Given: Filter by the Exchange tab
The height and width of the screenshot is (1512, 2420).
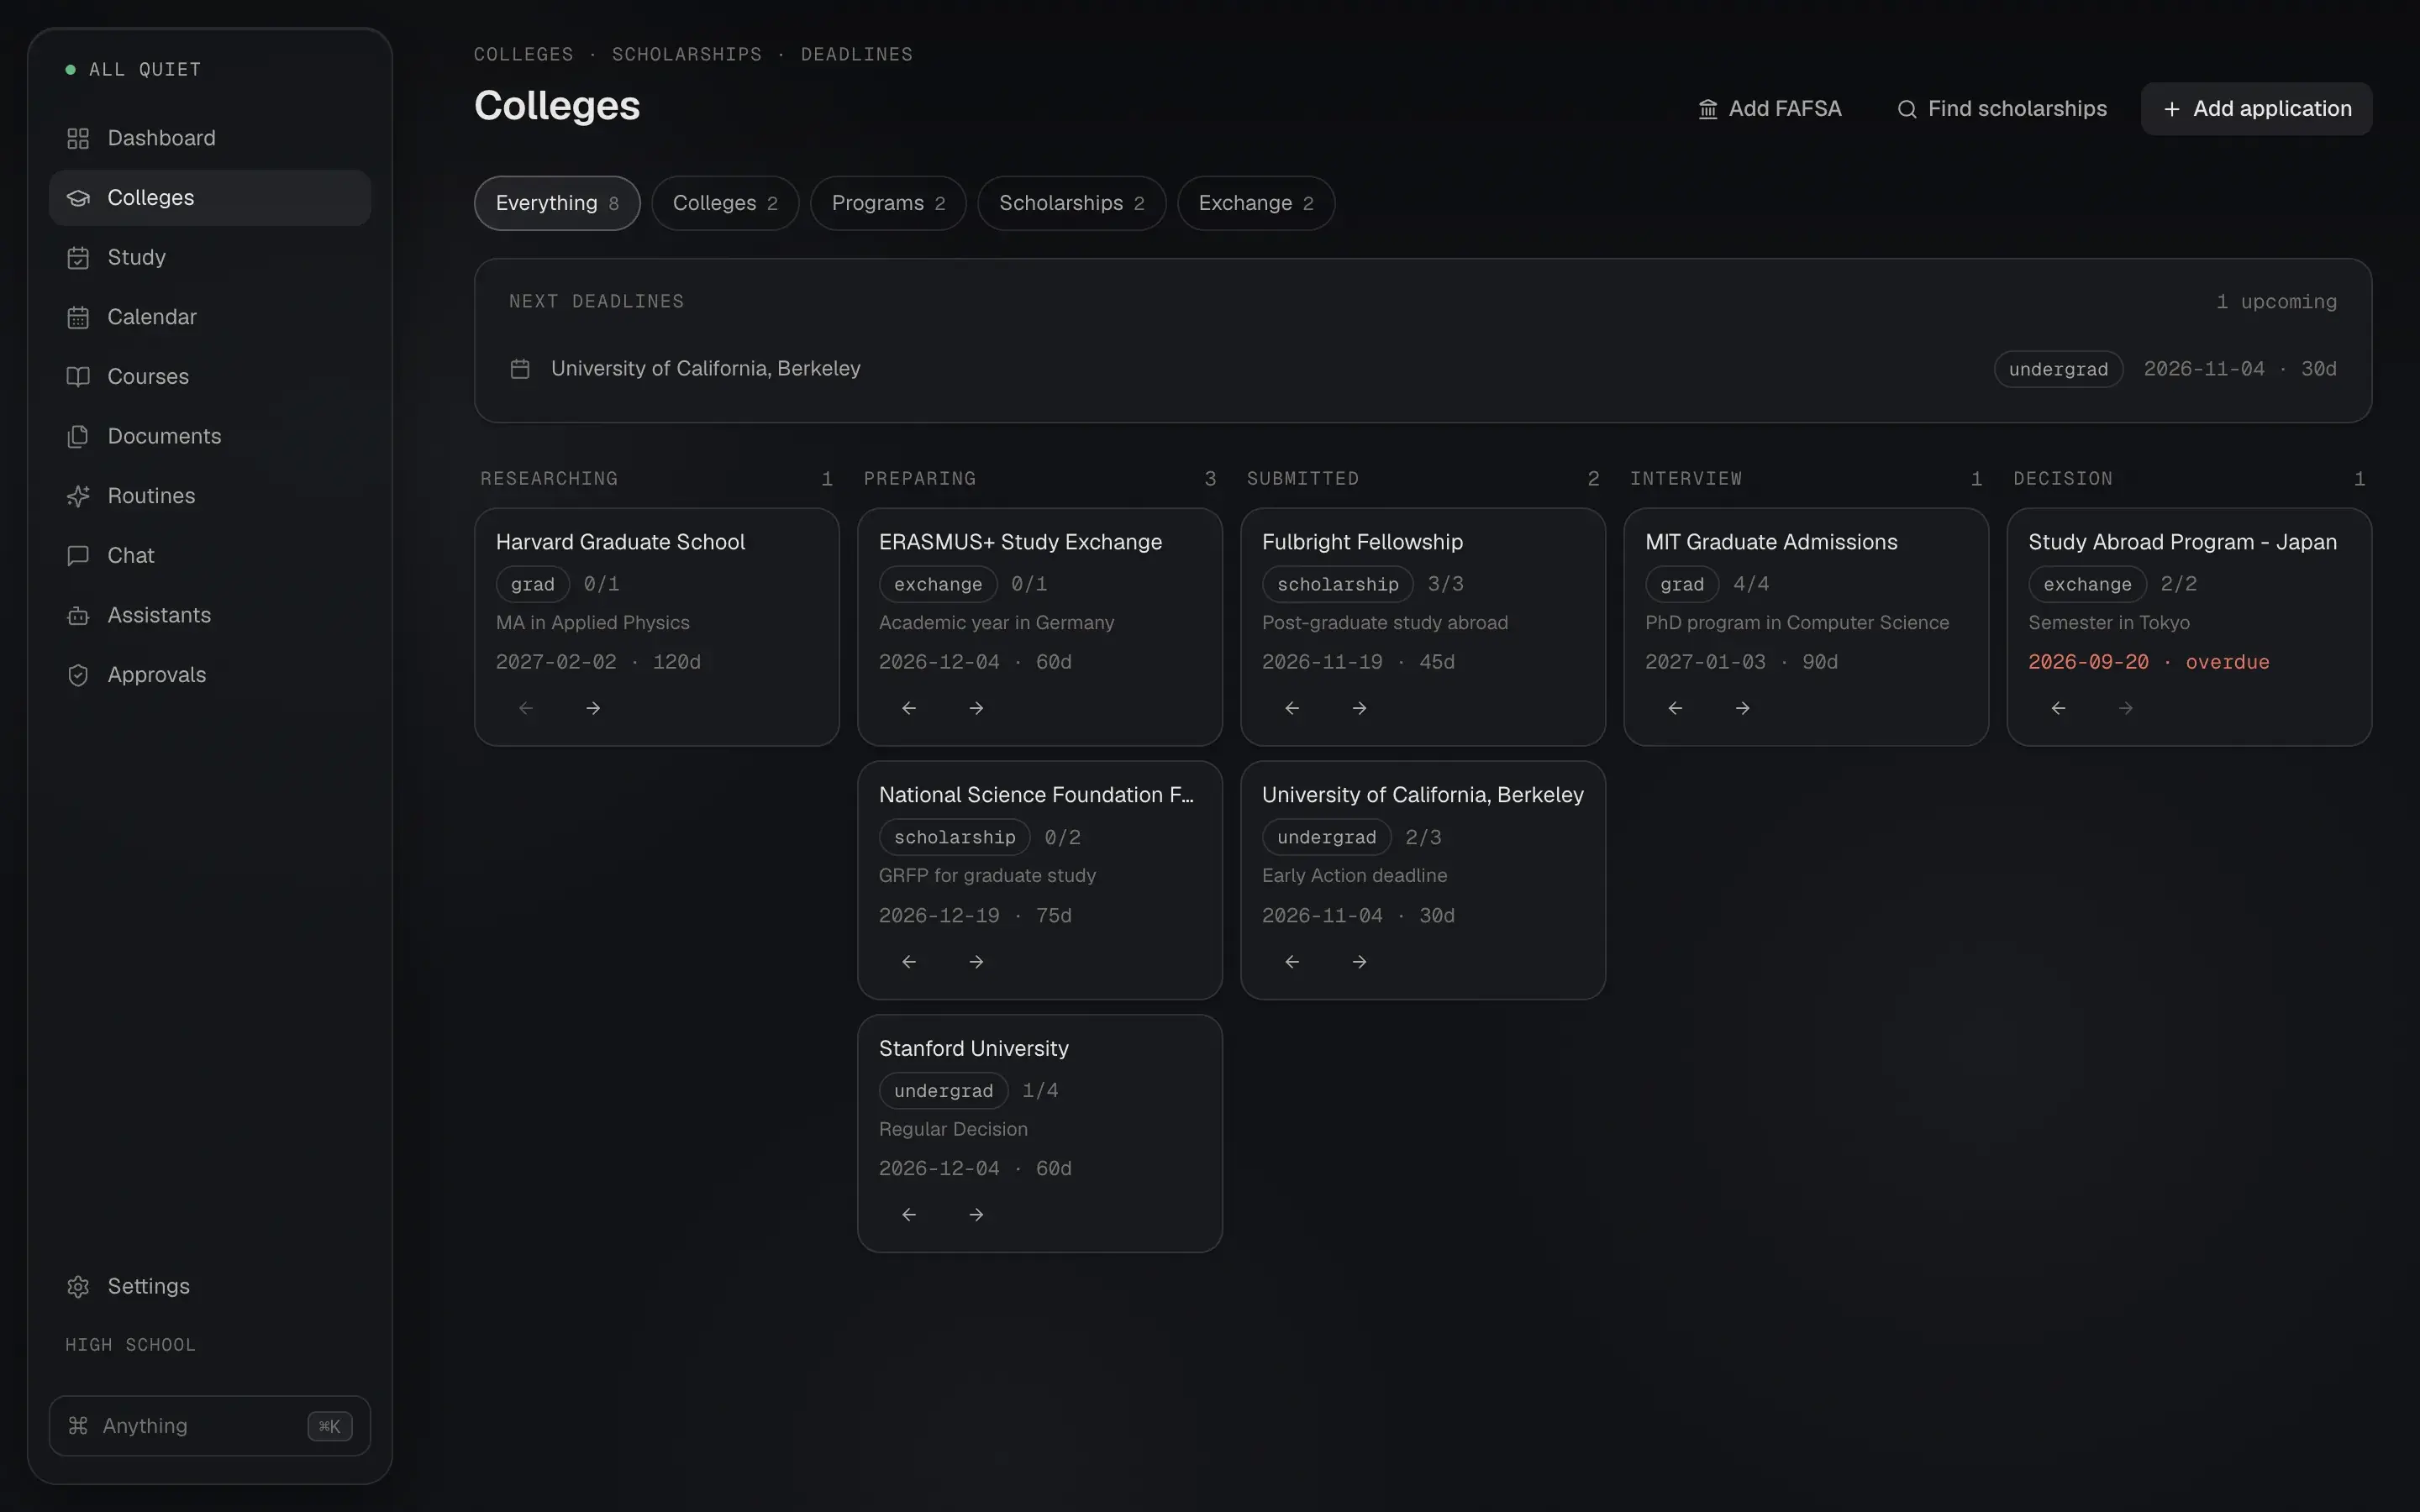Looking at the screenshot, I should (1256, 203).
